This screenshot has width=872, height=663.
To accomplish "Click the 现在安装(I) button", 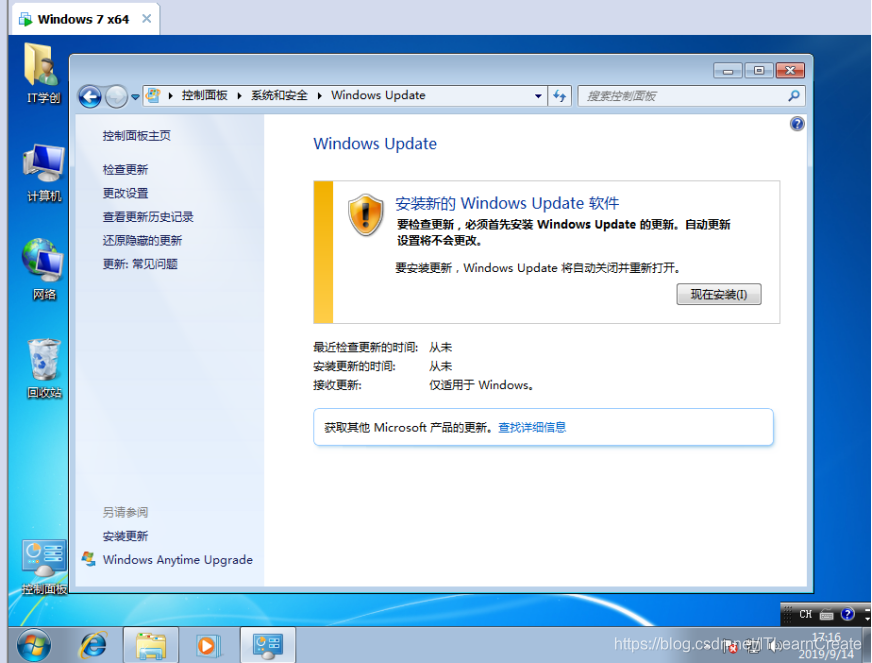I will [719, 294].
